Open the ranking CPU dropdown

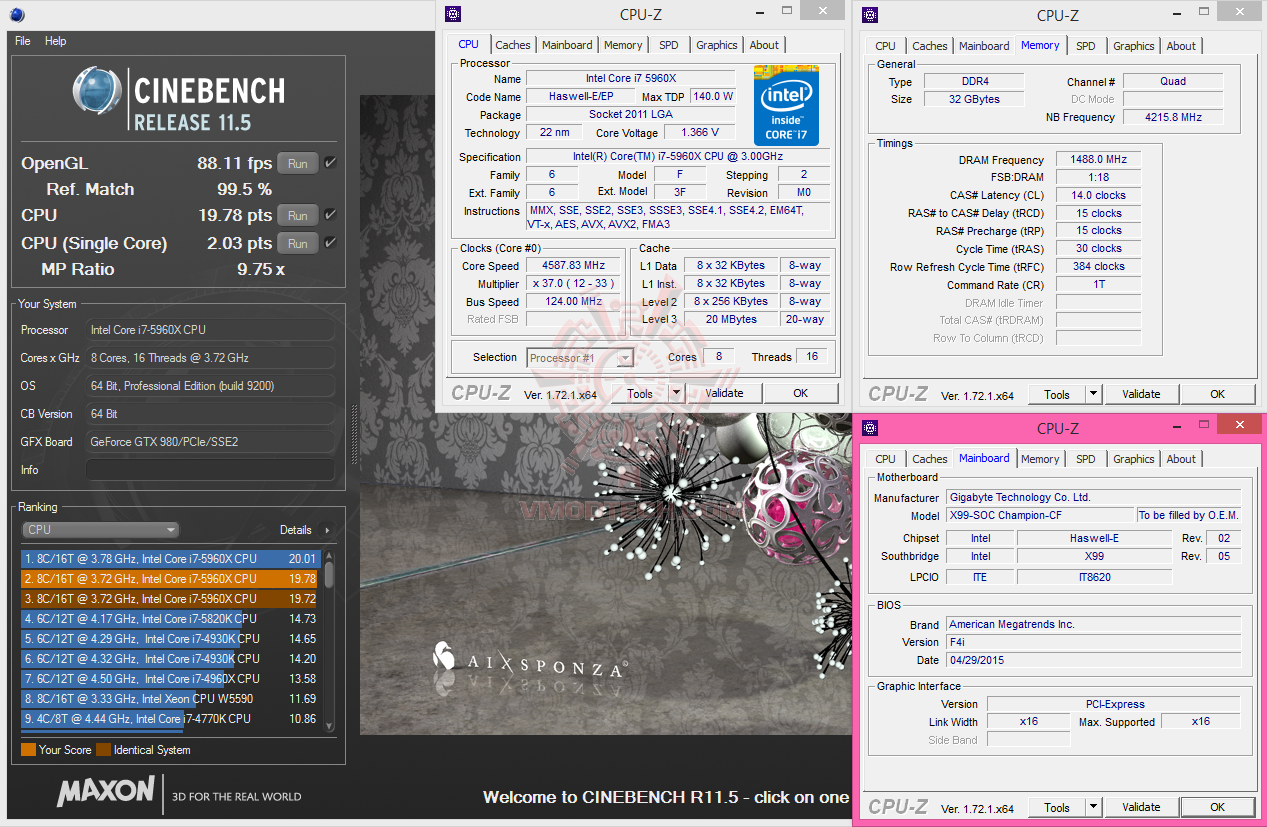point(101,530)
